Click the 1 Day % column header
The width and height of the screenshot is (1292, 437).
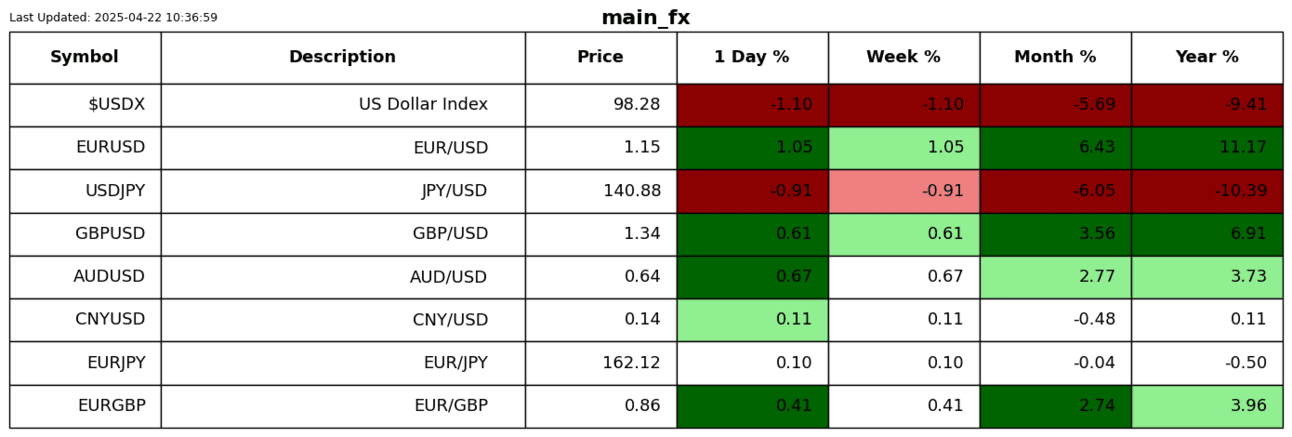click(752, 57)
